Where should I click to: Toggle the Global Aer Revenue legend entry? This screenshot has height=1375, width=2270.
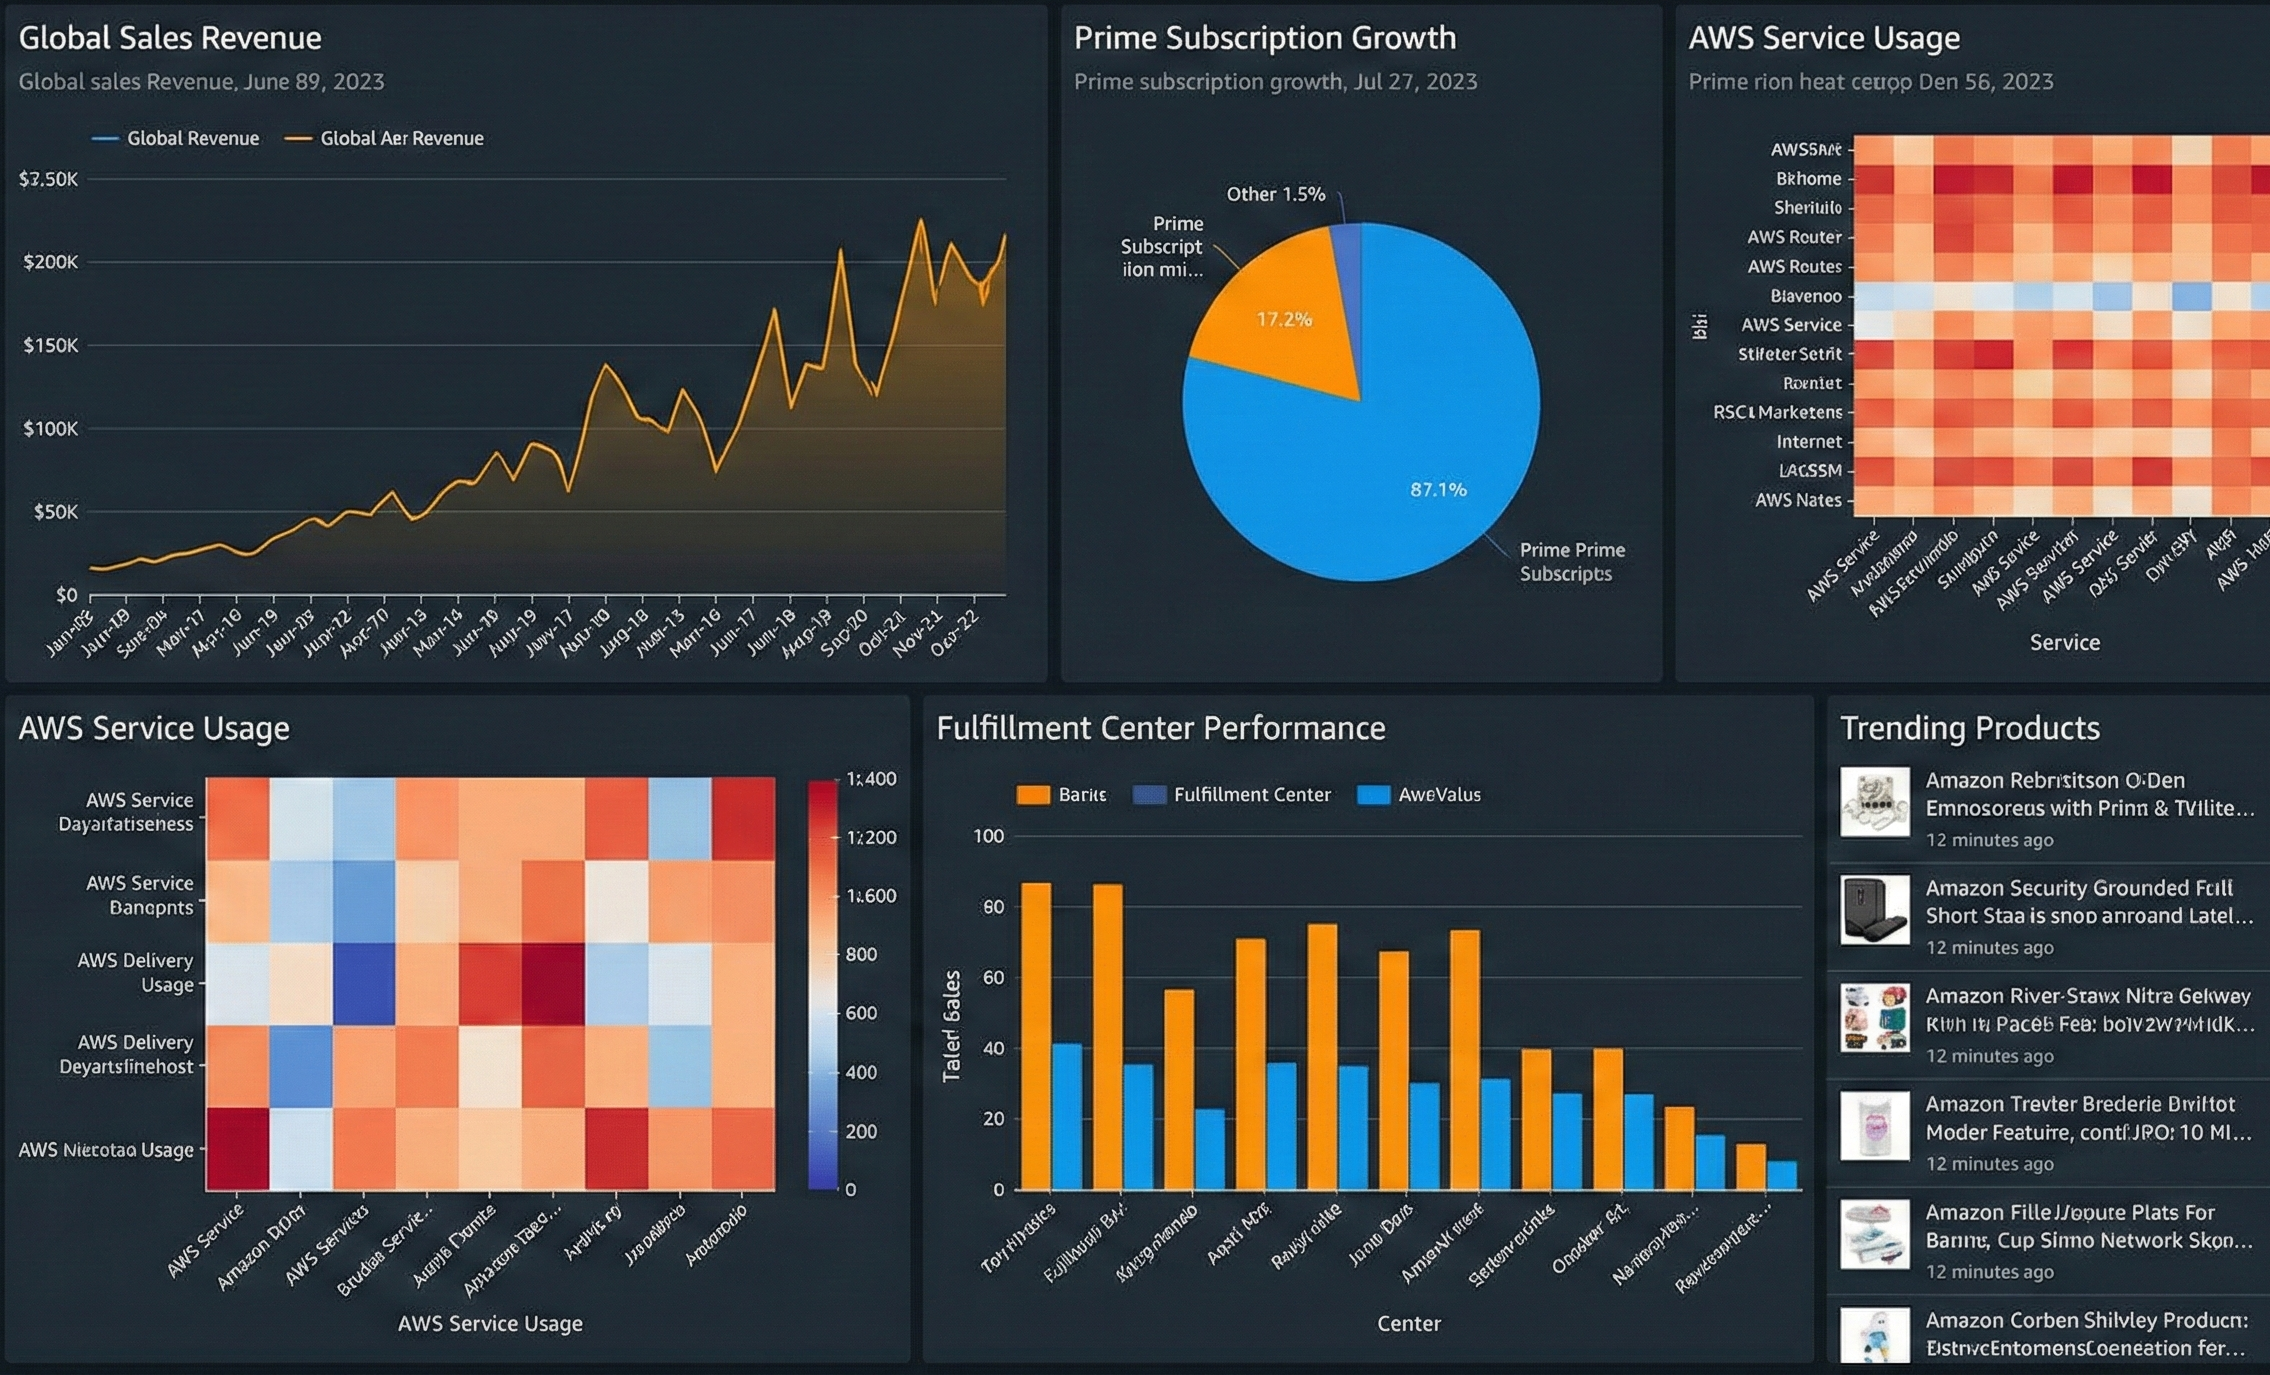pyautogui.click(x=400, y=138)
